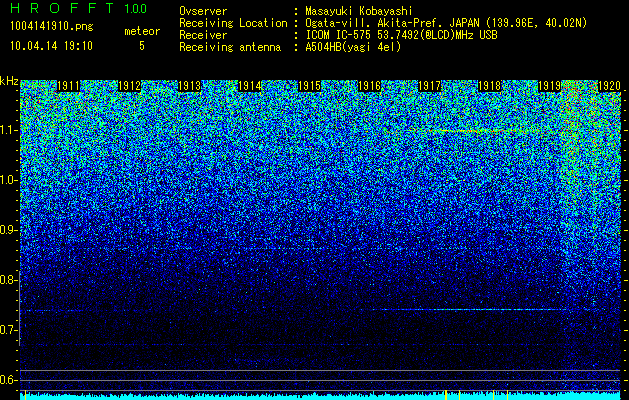Click the kHz axis unit label
Viewport: 629px width, 400px height.
click(x=9, y=81)
